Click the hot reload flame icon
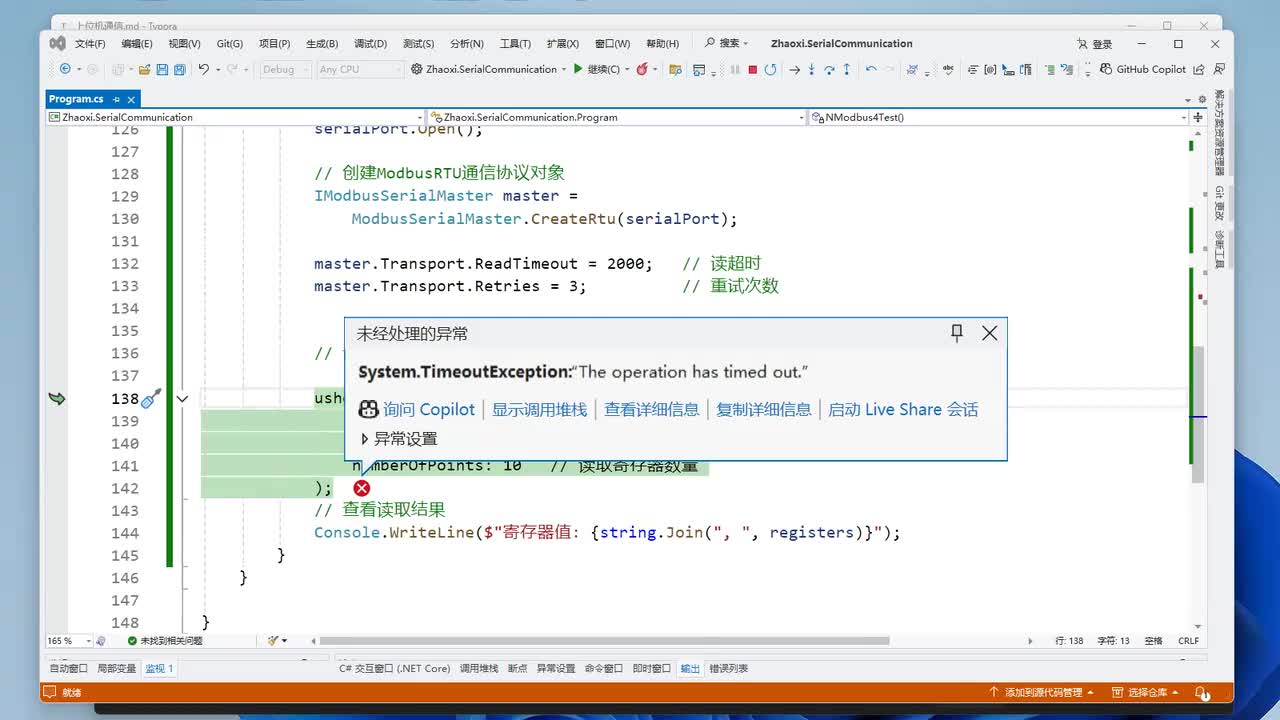This screenshot has height=720, width=1280. click(x=642, y=69)
